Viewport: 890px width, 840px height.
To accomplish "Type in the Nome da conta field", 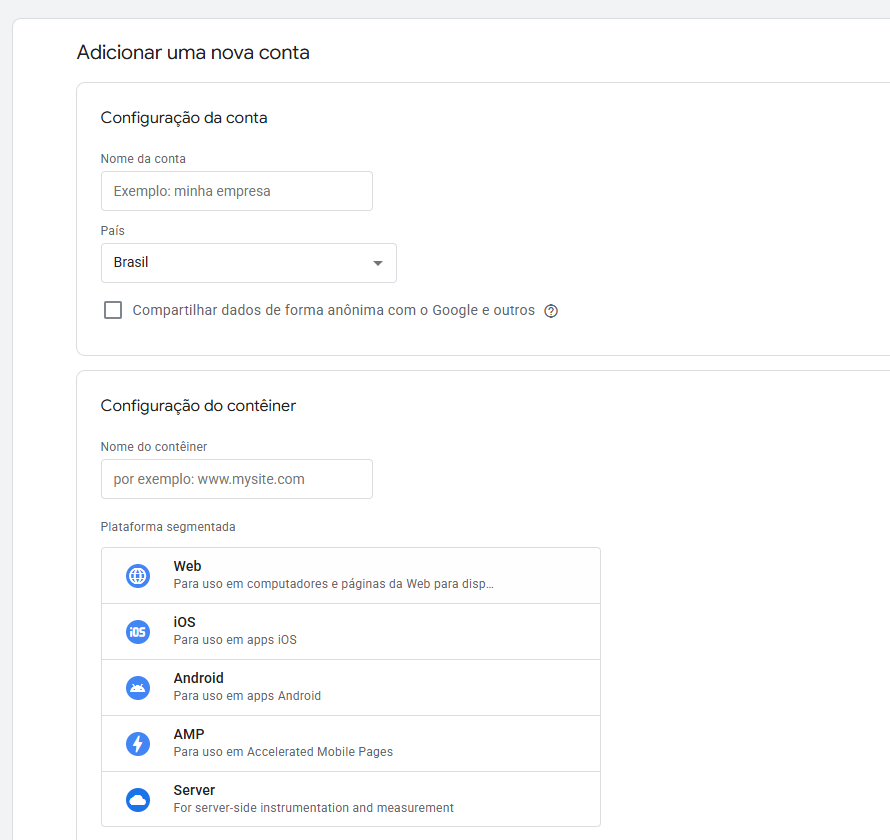I will point(236,191).
